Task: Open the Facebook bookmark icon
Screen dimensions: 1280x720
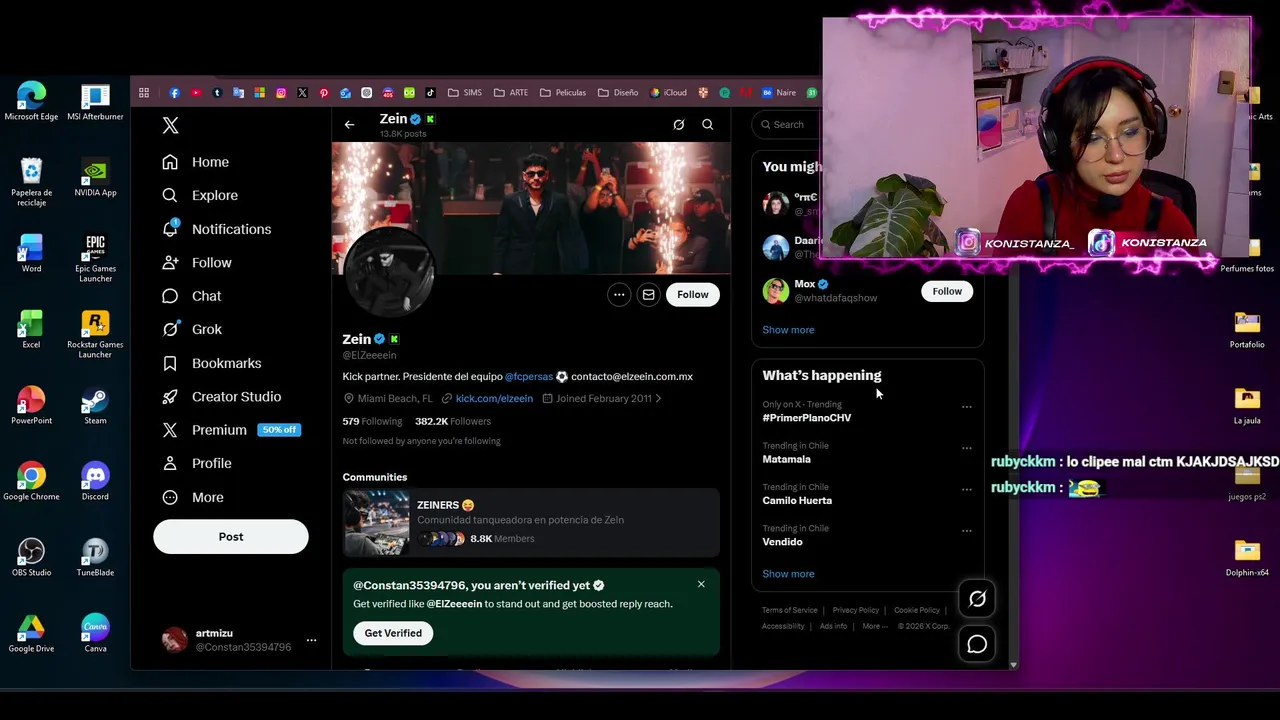Action: pyautogui.click(x=174, y=93)
